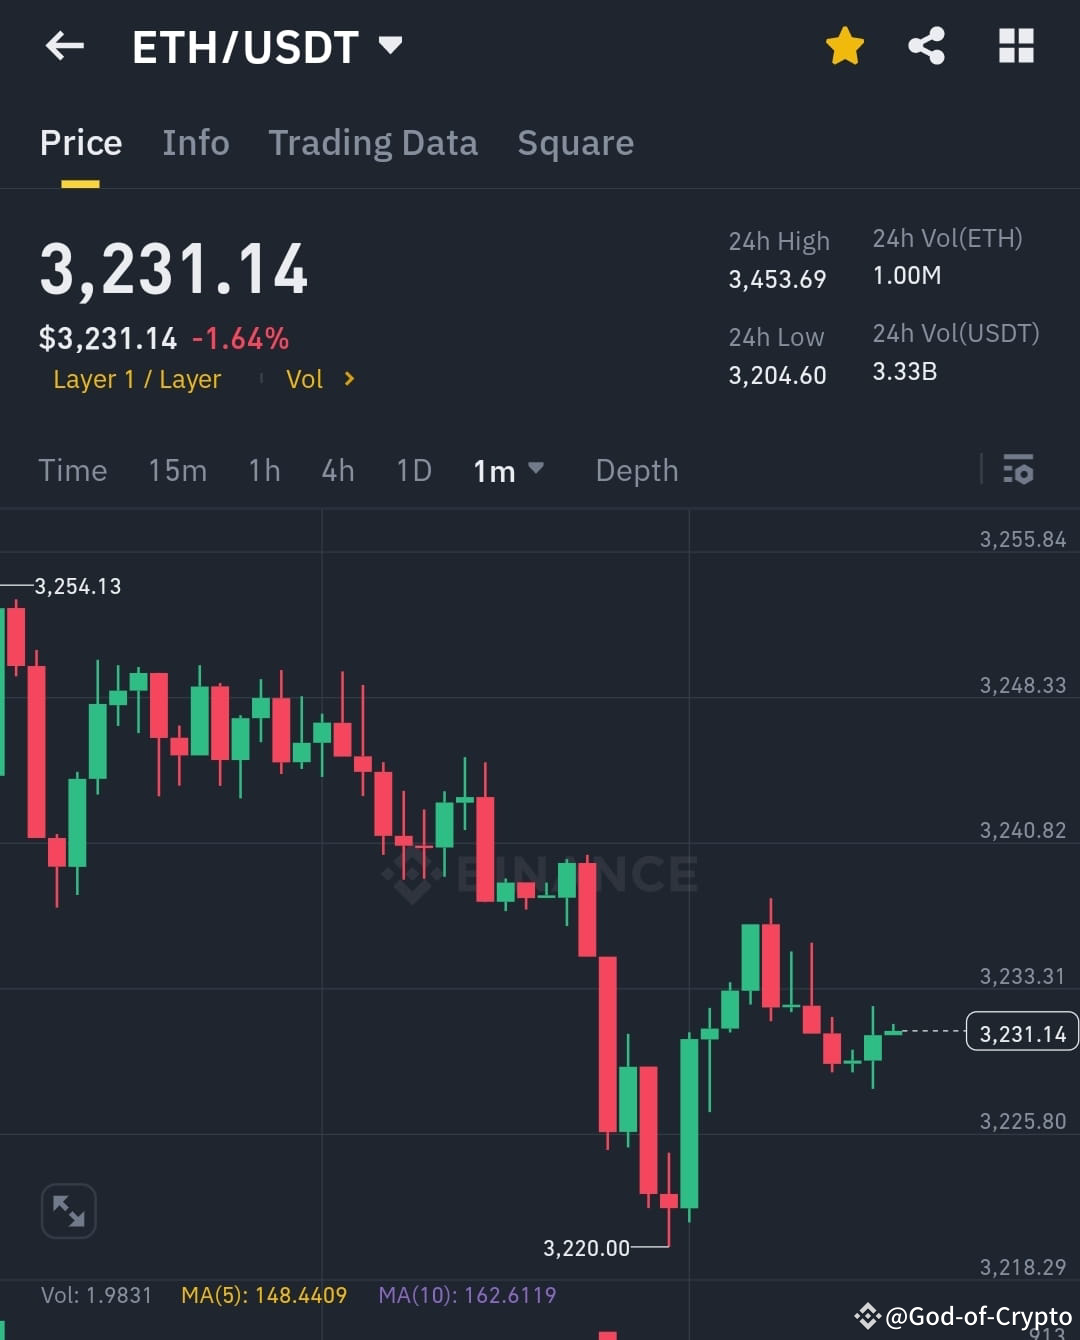Tap the current price label 3,231.14 on chart
The image size is (1080, 1340).
(x=1021, y=1031)
